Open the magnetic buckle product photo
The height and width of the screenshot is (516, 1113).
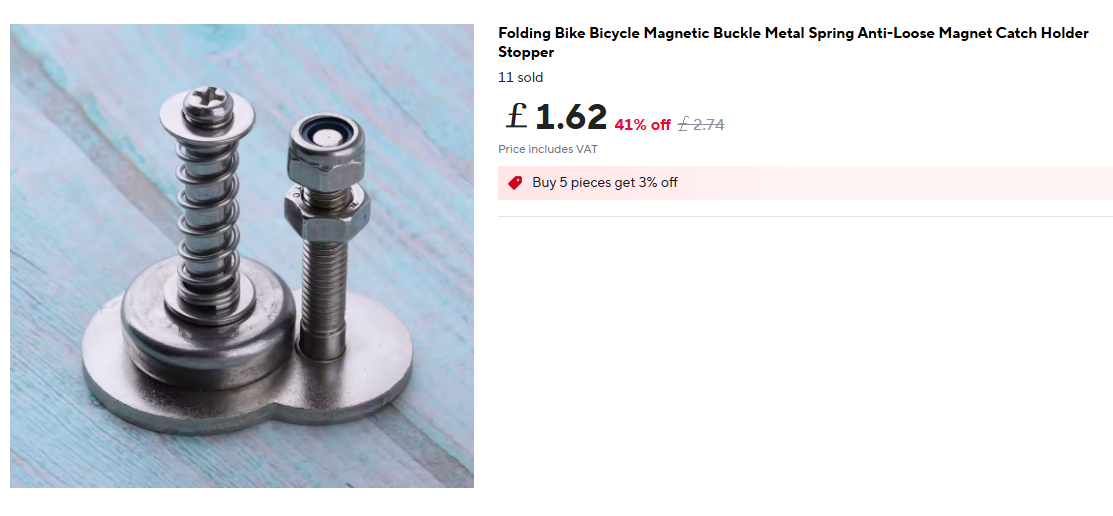[x=242, y=256]
